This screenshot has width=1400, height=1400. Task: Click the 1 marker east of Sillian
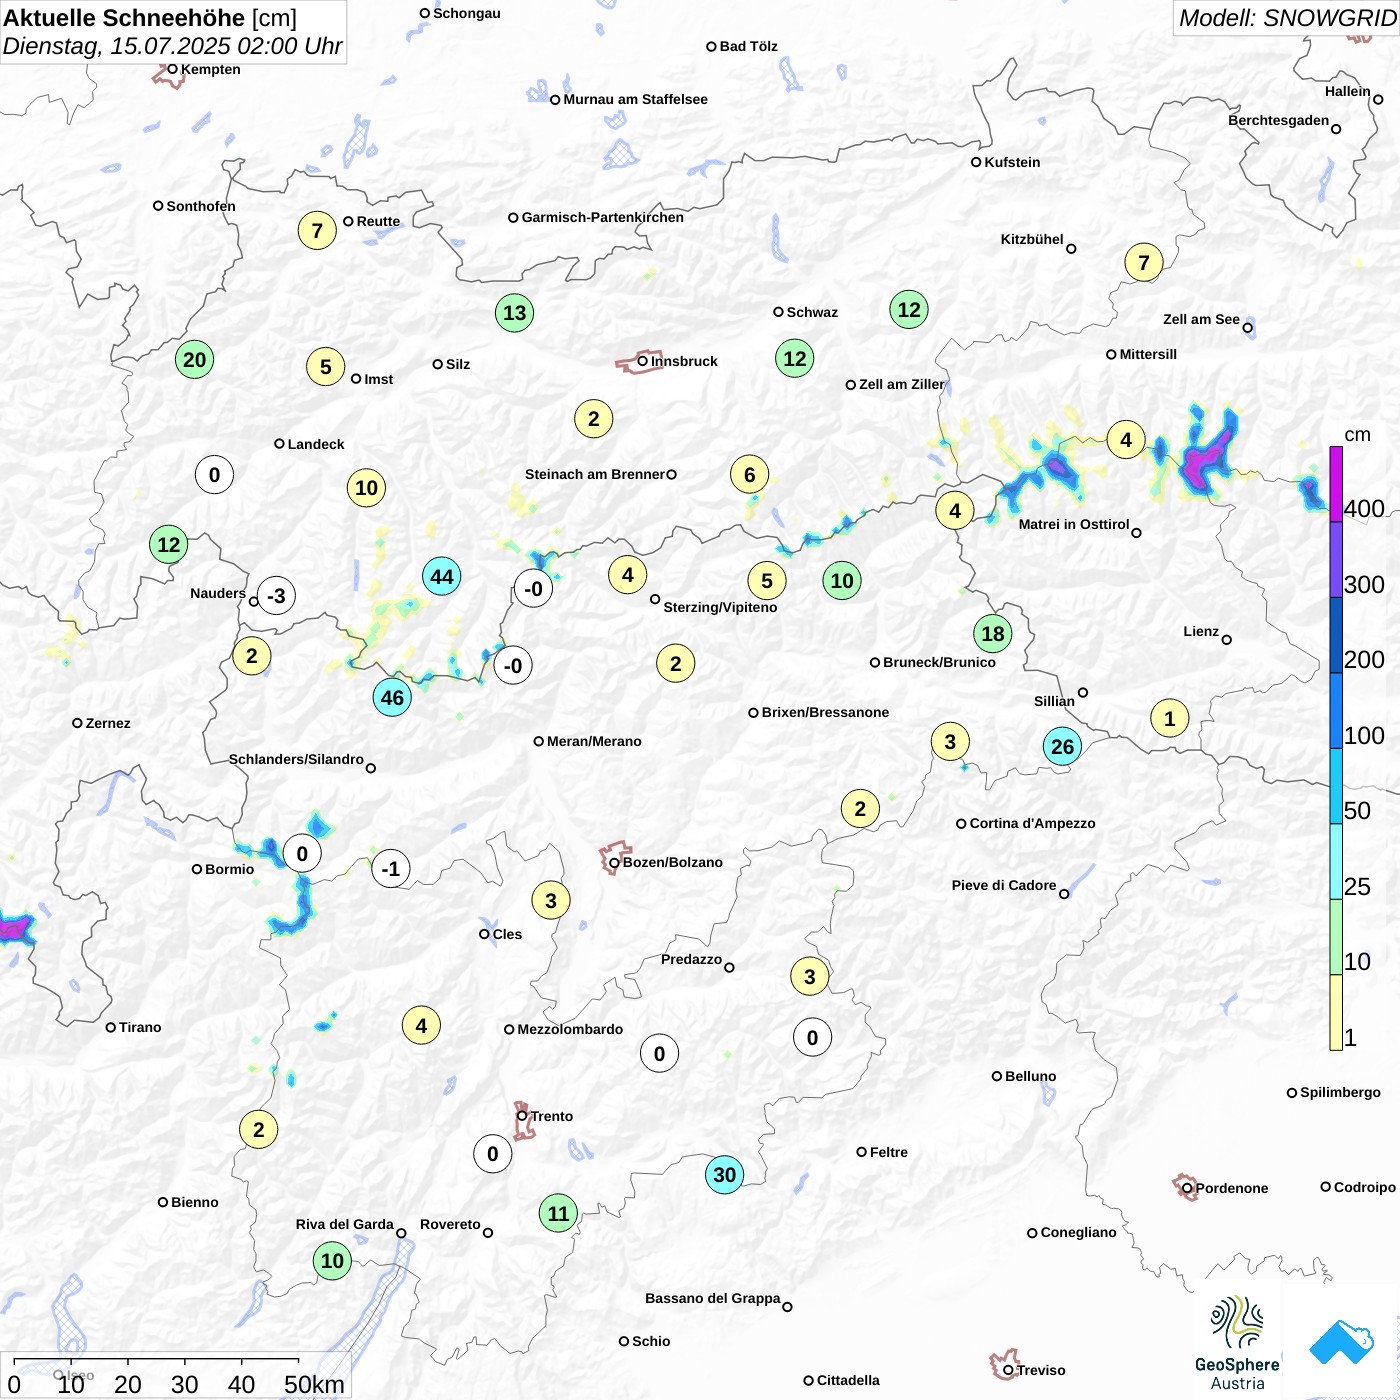[1169, 718]
